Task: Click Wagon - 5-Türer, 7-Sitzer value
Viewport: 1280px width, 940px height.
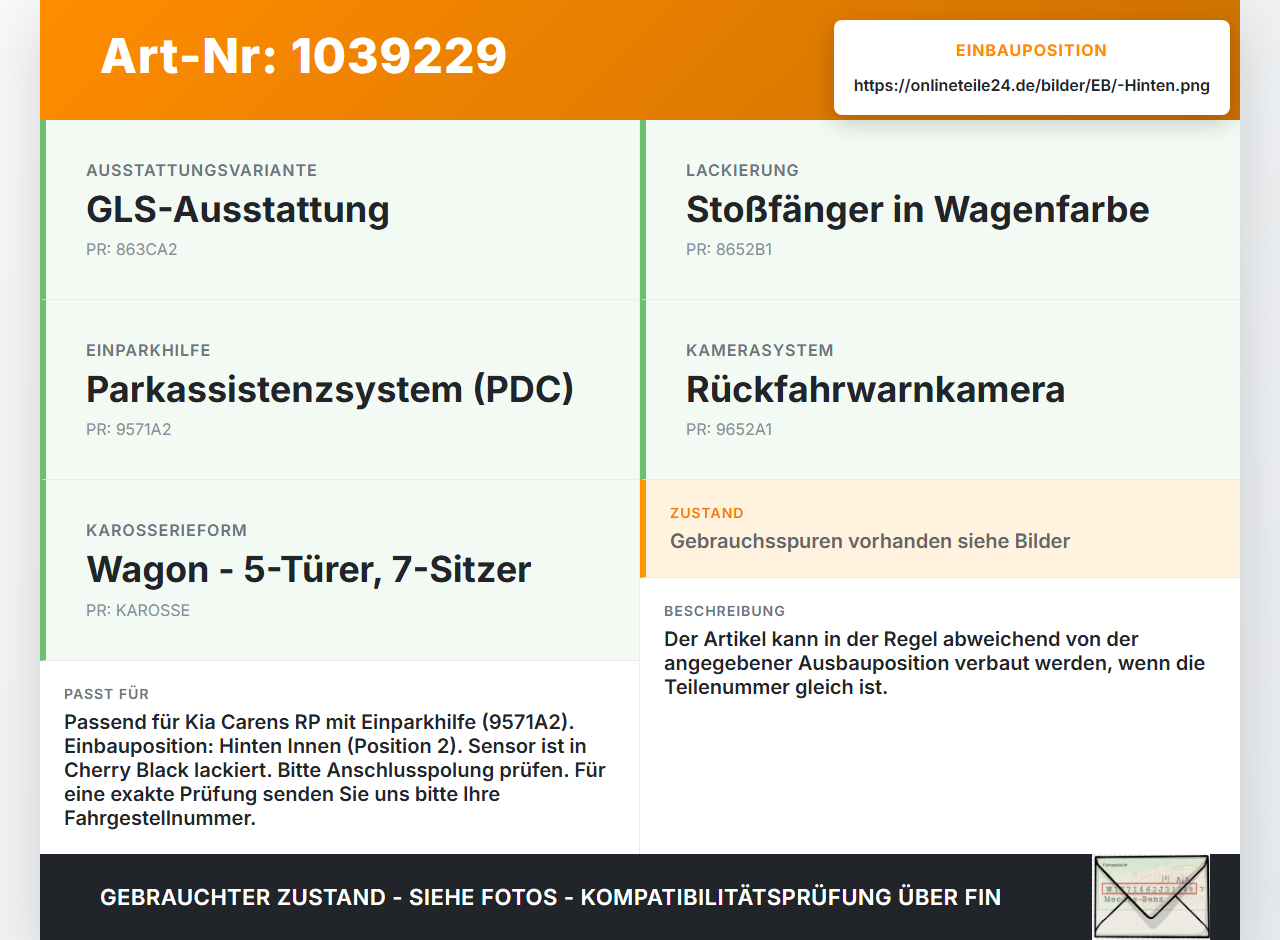Action: click(x=309, y=570)
